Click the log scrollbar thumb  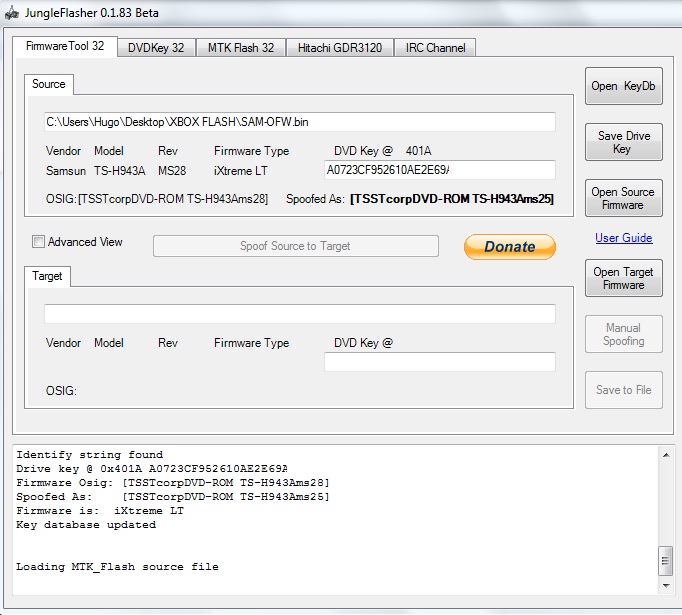tap(665, 561)
